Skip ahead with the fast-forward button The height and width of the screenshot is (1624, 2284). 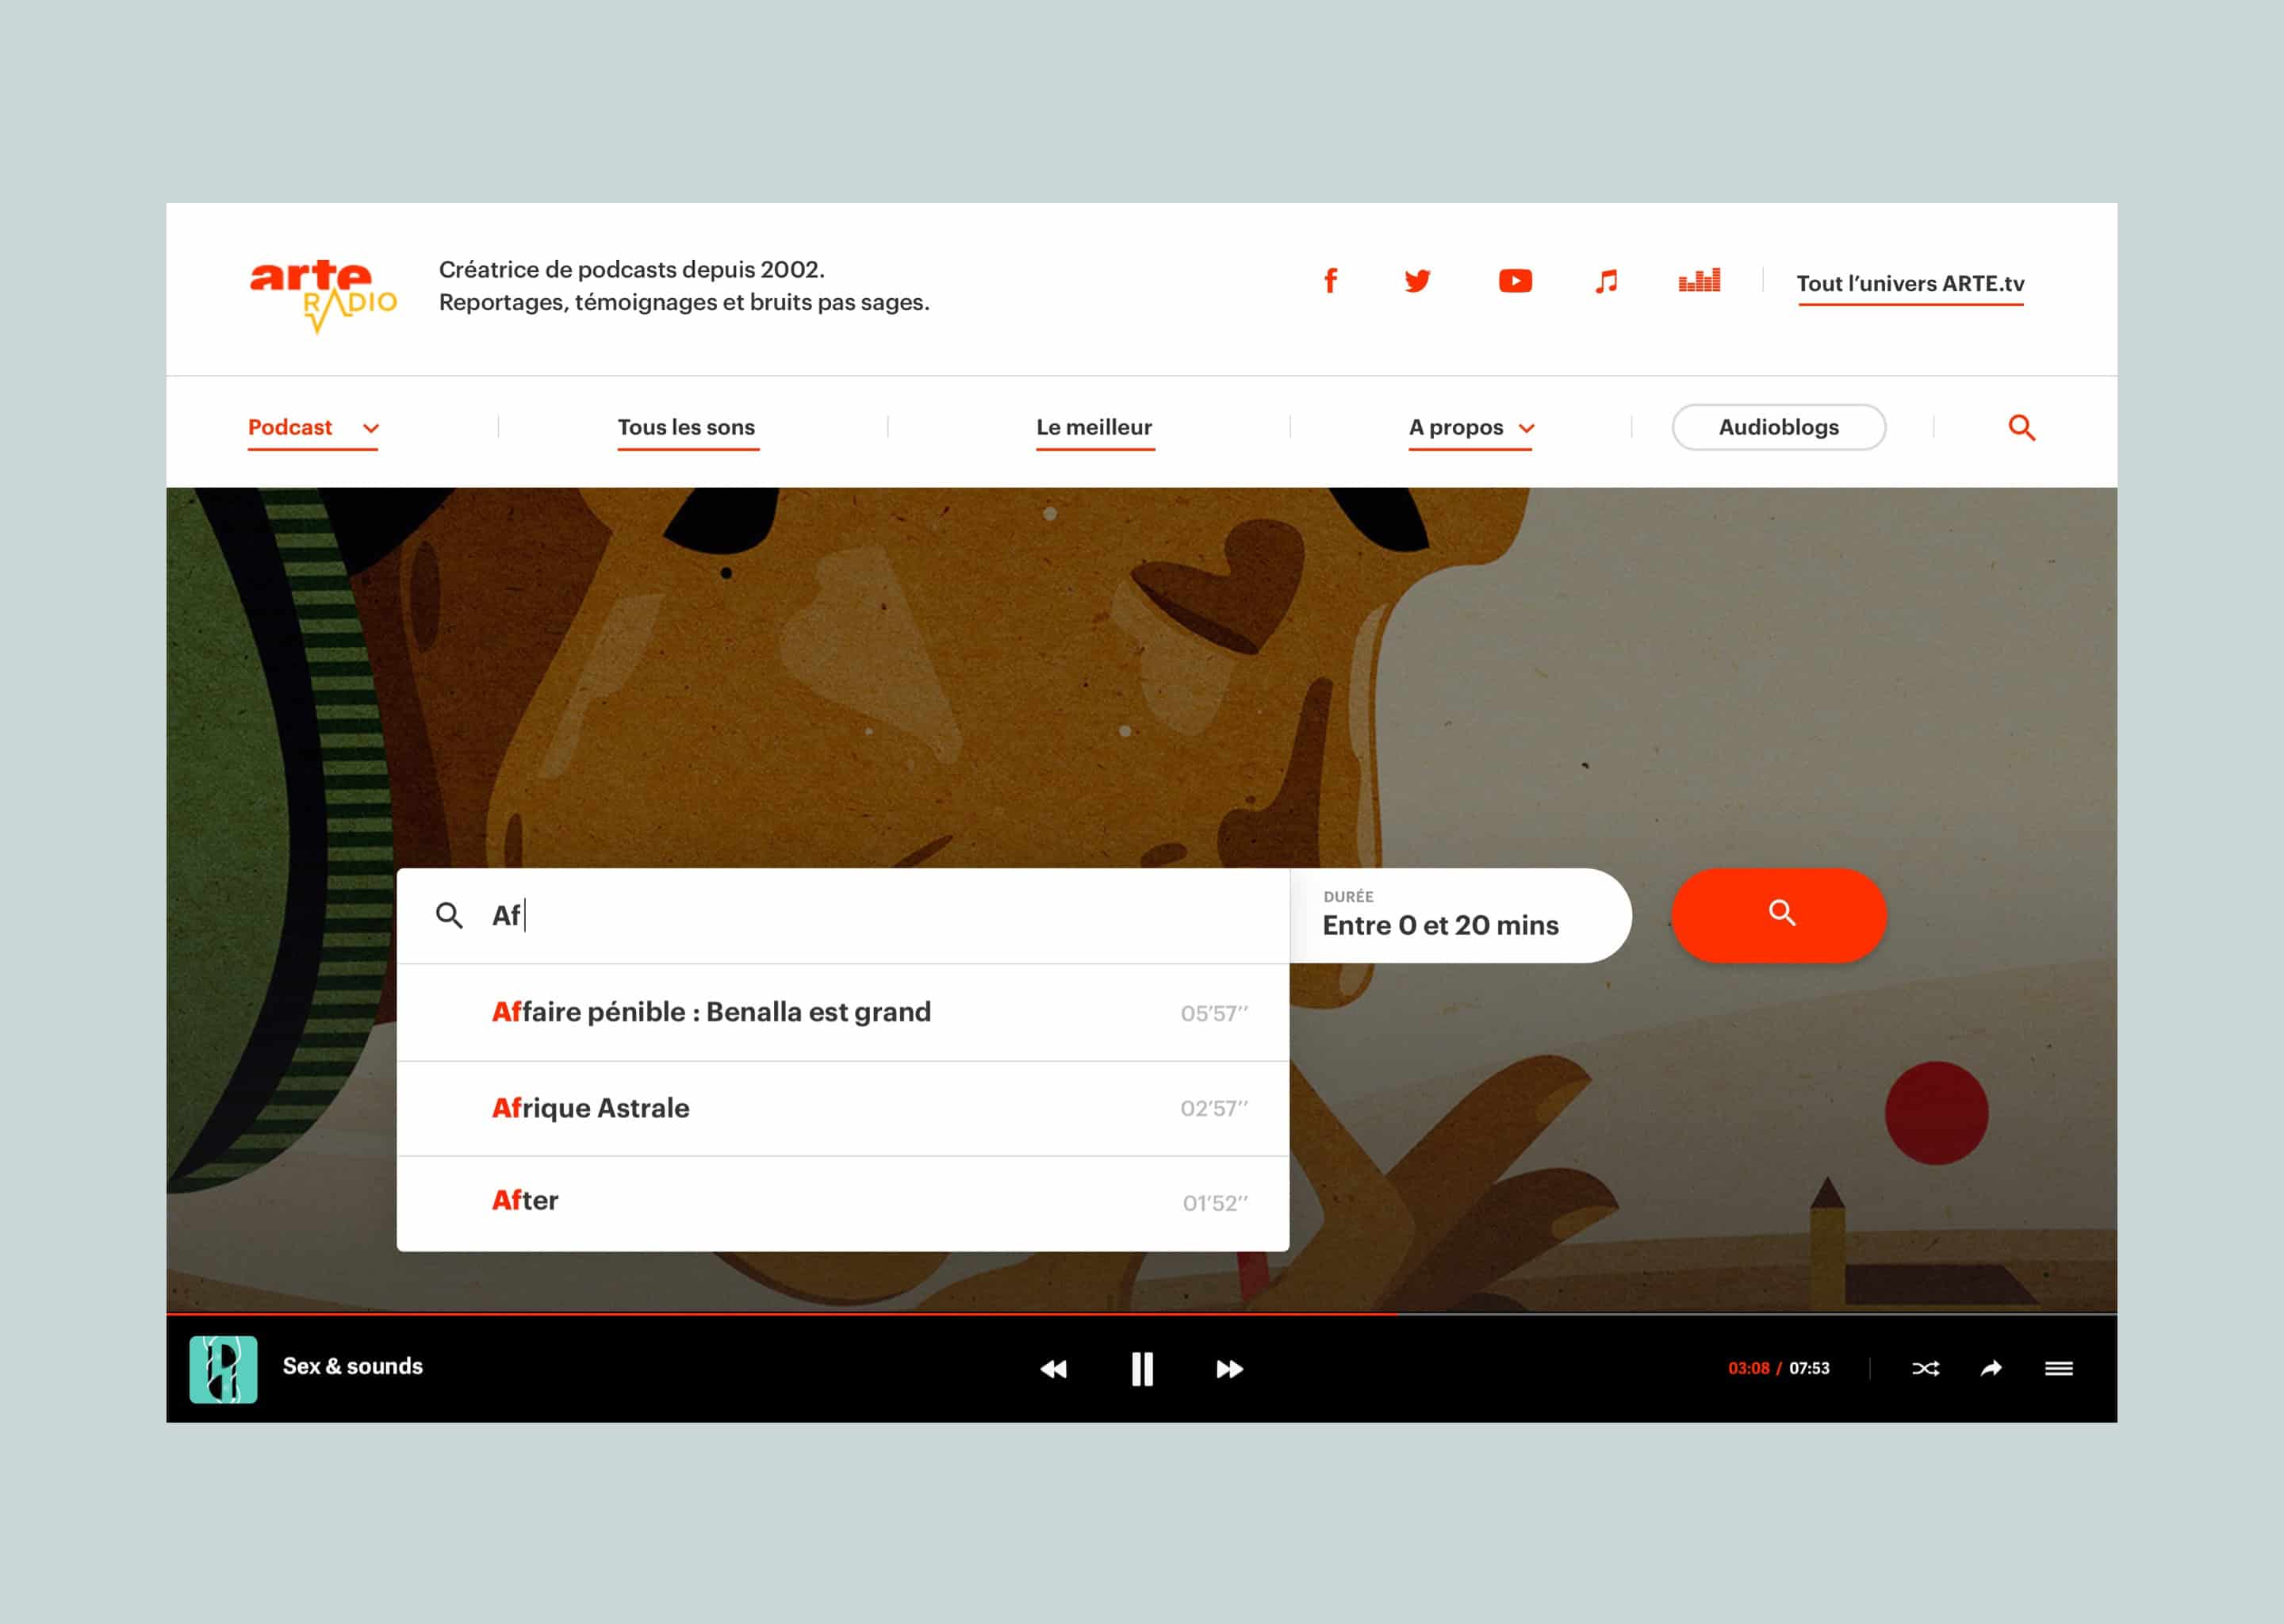pos(1230,1369)
